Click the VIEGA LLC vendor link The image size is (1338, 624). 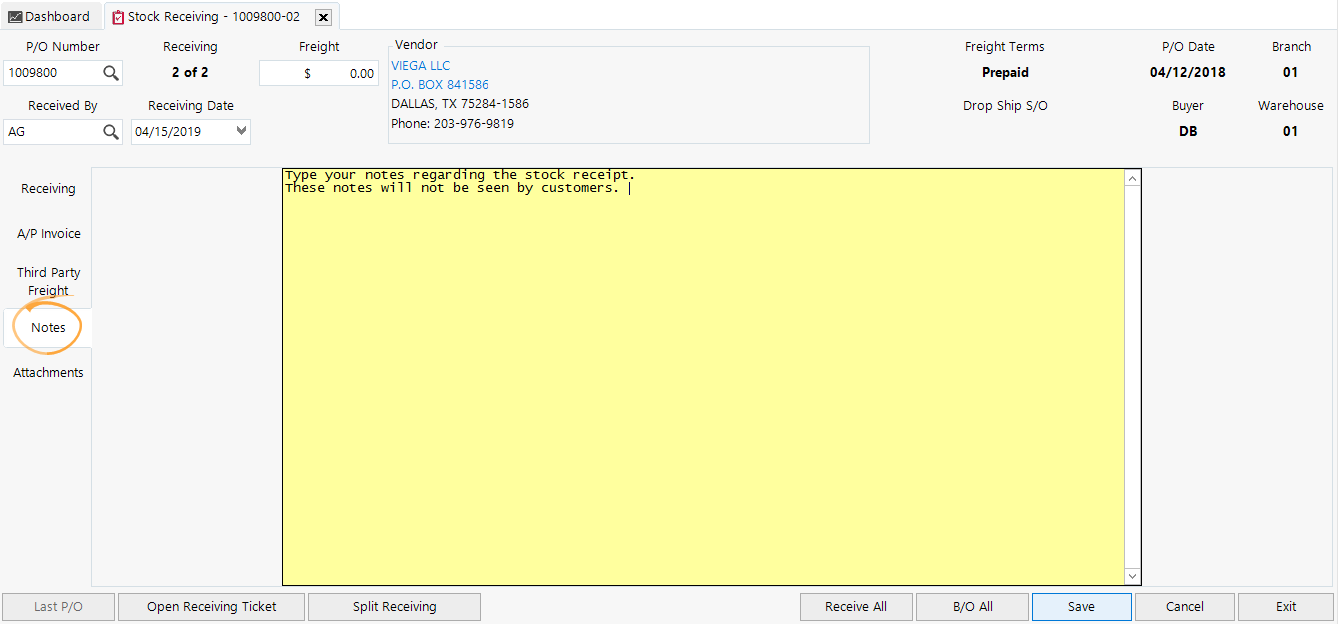[420, 65]
